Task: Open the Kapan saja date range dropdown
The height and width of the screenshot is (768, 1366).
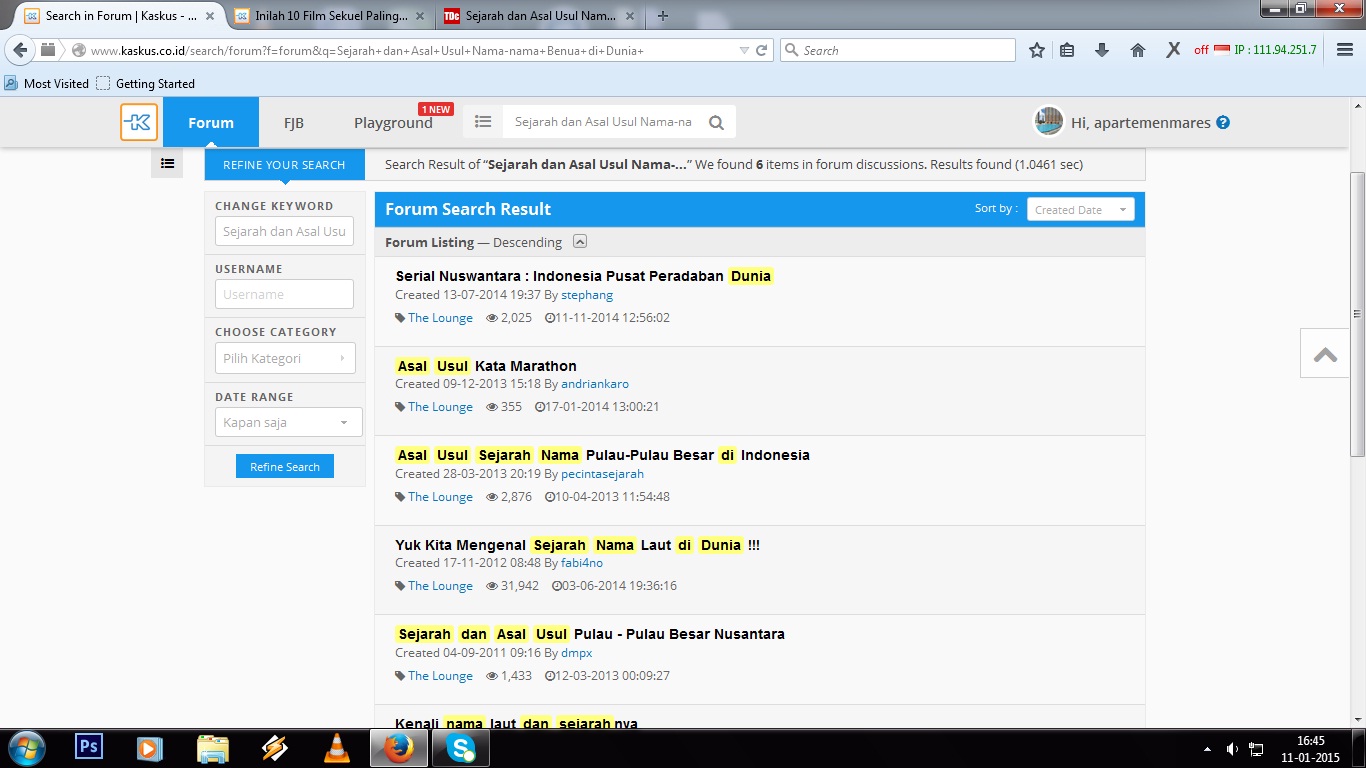Action: pos(288,422)
